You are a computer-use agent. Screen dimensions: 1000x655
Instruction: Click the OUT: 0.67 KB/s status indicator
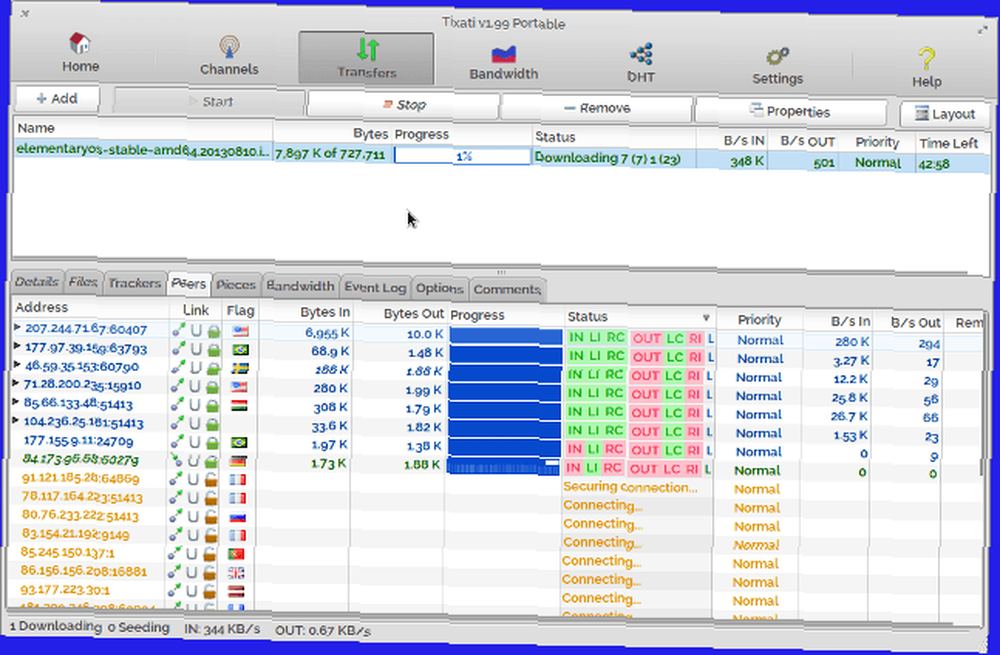(323, 631)
